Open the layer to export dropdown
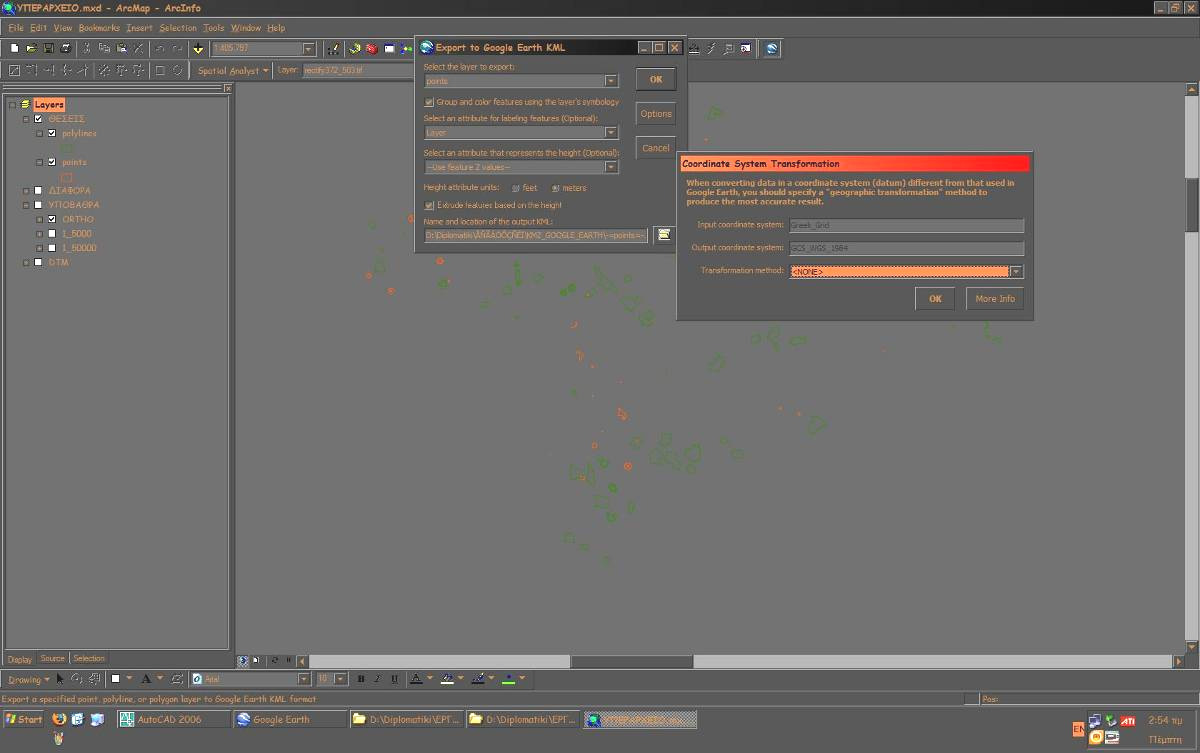This screenshot has height=753, width=1200. click(x=611, y=81)
